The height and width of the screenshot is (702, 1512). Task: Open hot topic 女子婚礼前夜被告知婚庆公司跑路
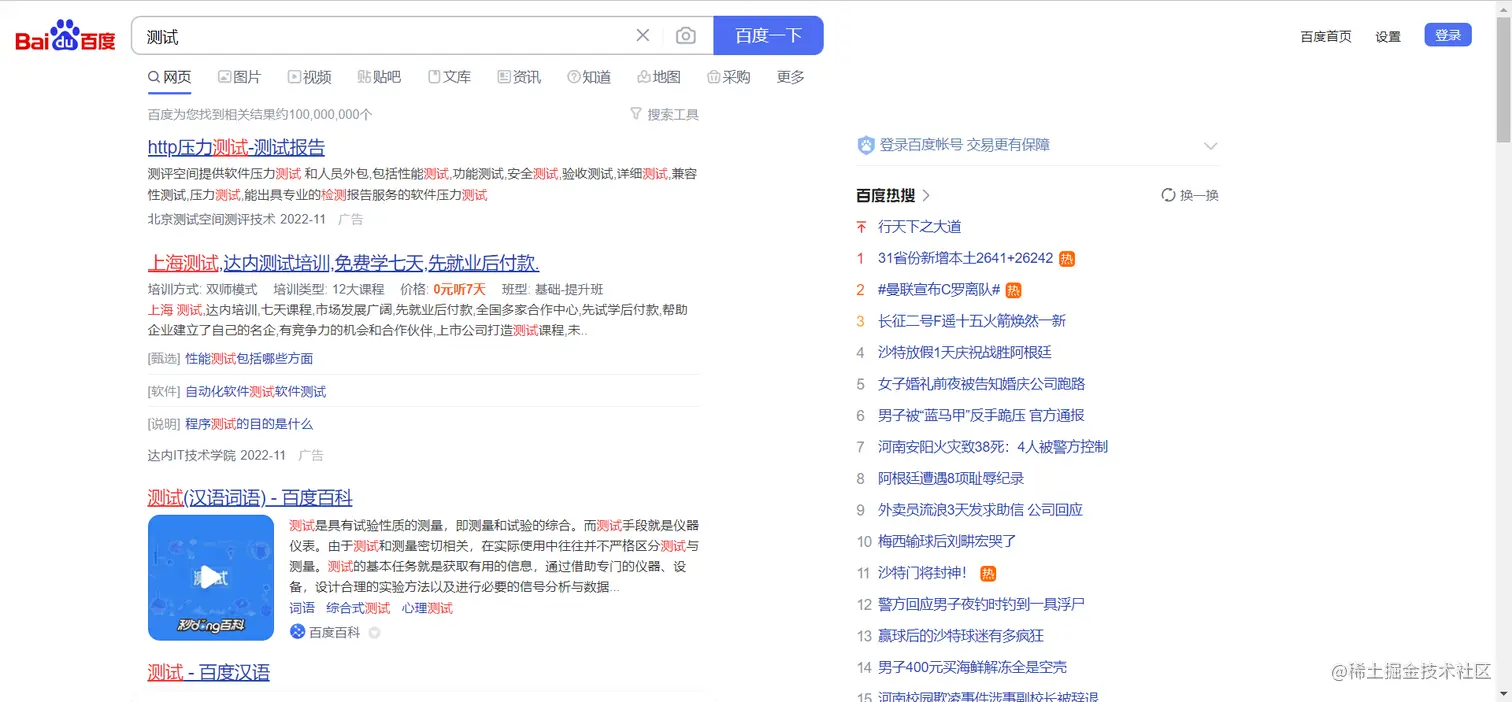982,384
